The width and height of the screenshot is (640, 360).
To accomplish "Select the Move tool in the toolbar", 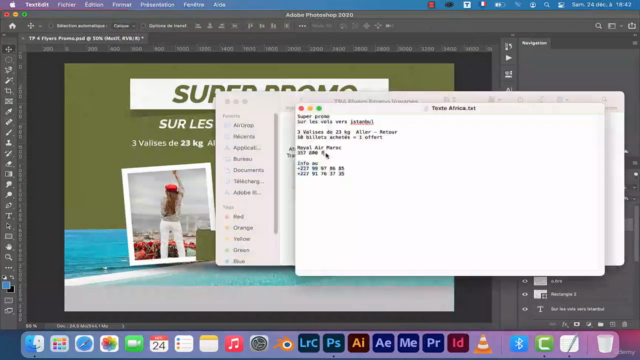I will (9, 49).
